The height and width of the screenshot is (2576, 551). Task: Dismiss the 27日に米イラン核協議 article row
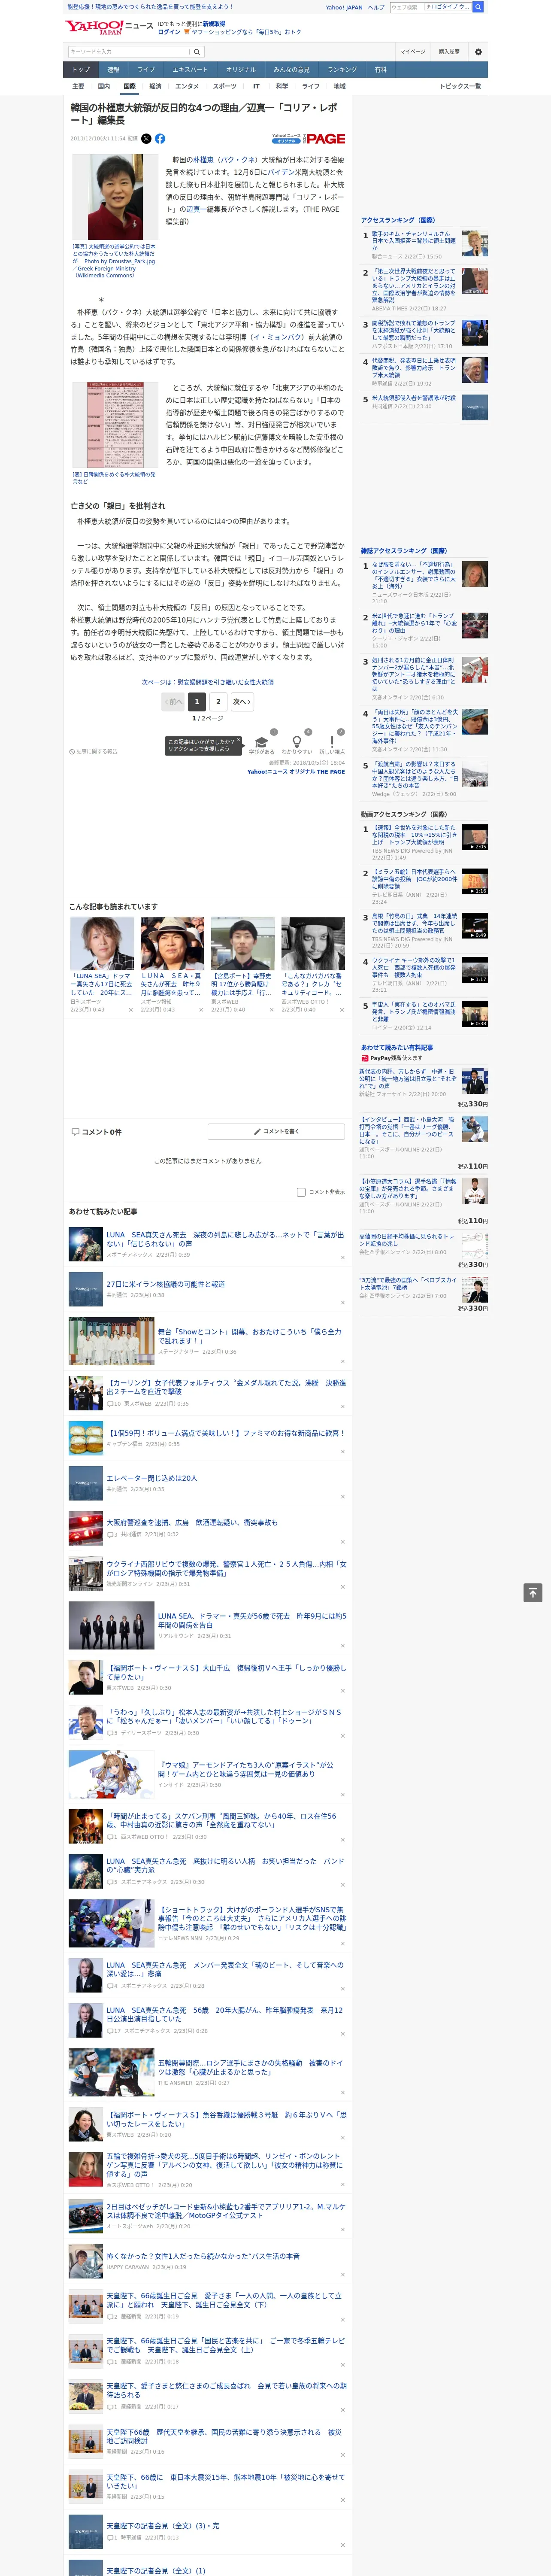click(x=342, y=1303)
